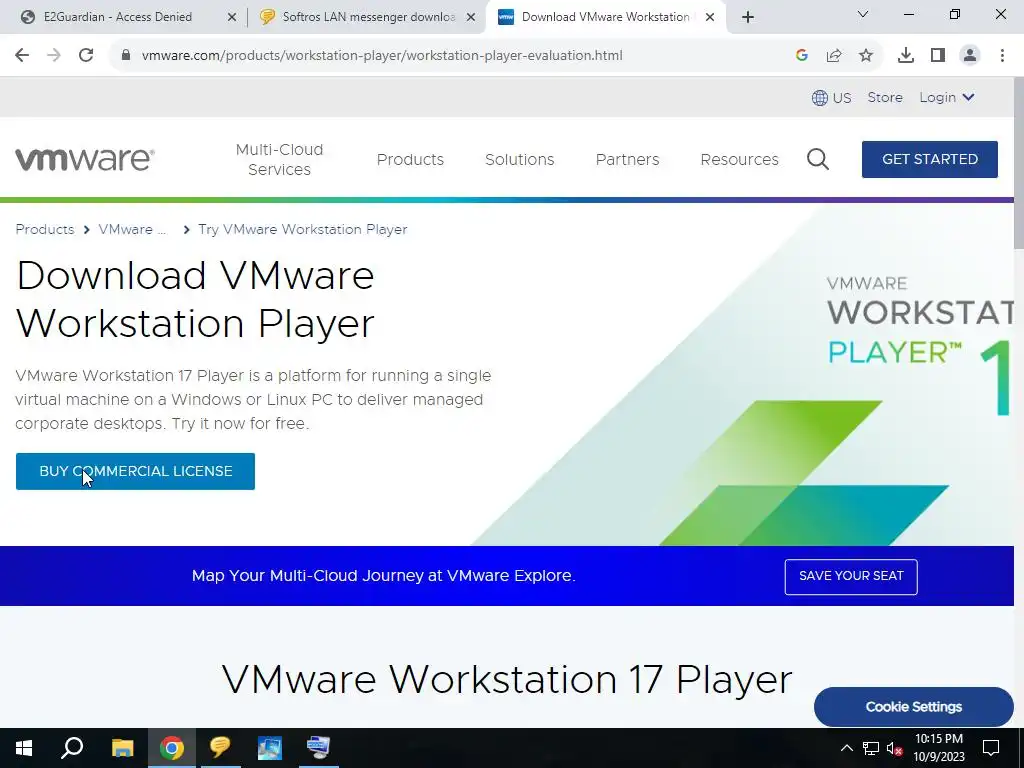Screen dimensions: 1024x768
Task: Open the truncated VMware breadcrumb
Action: [132, 229]
